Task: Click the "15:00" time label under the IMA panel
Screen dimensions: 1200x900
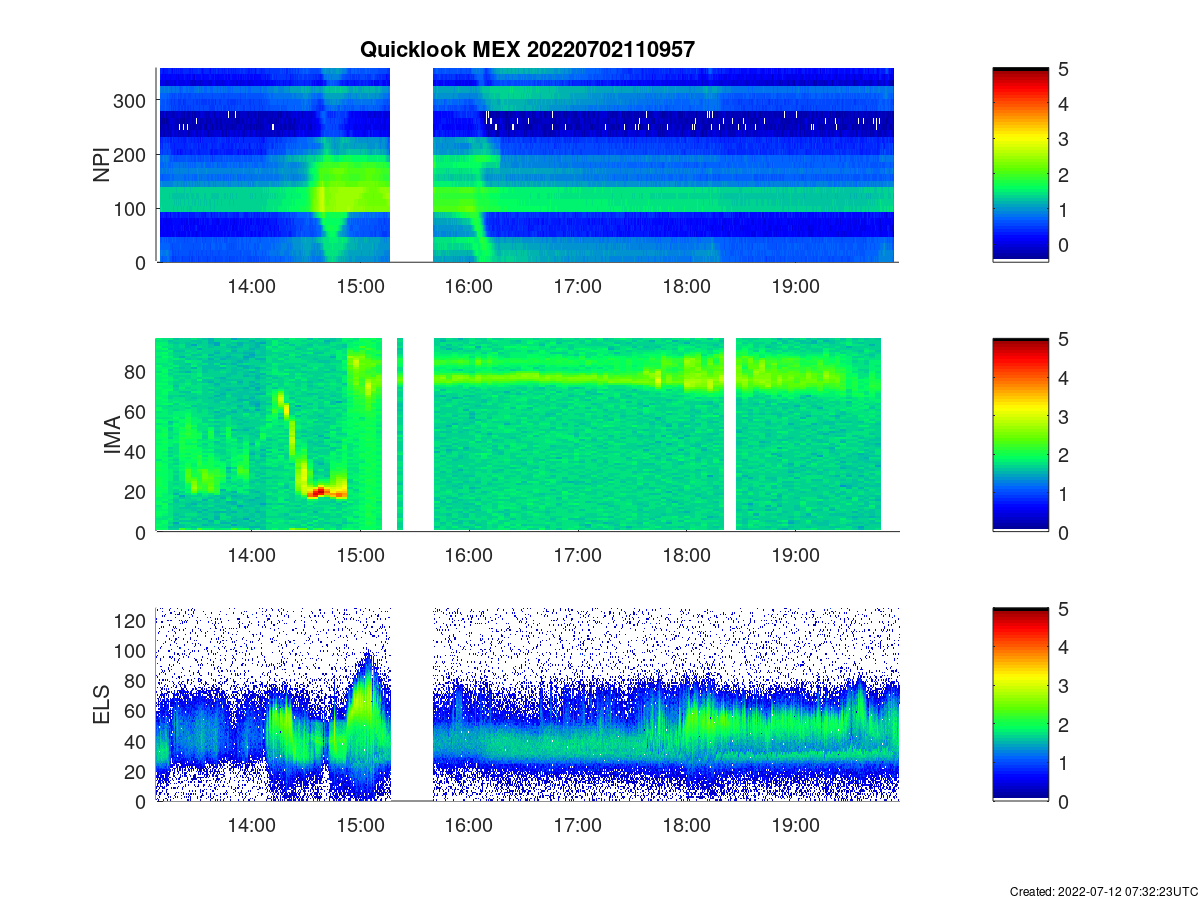Action: pyautogui.click(x=360, y=556)
